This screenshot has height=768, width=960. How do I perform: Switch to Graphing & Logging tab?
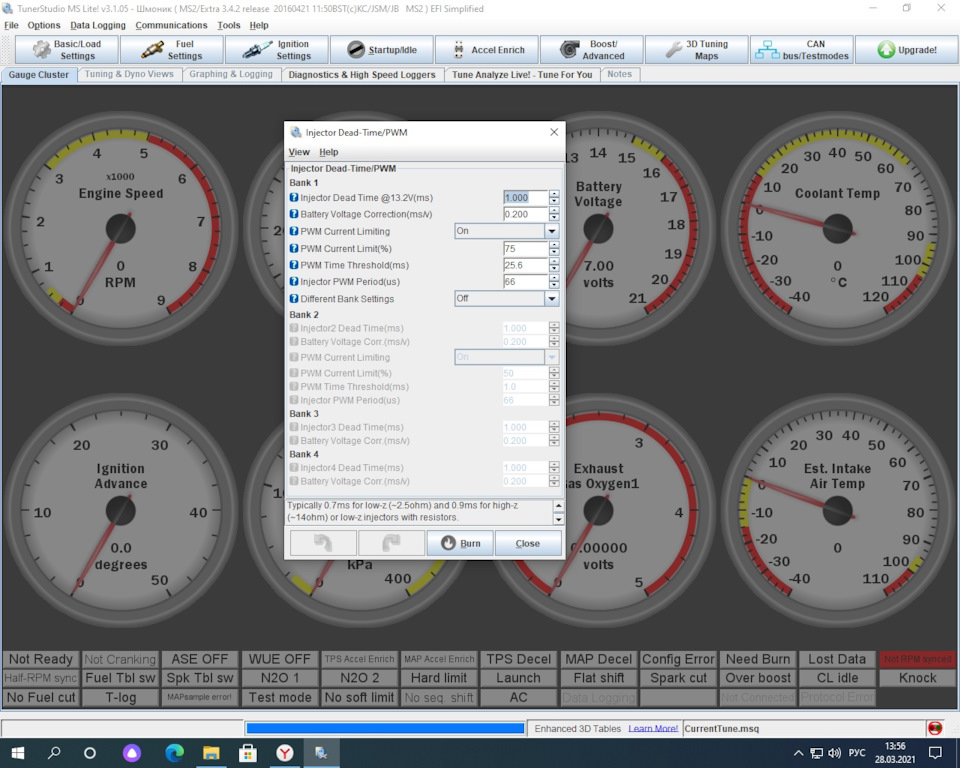pyautogui.click(x=231, y=74)
